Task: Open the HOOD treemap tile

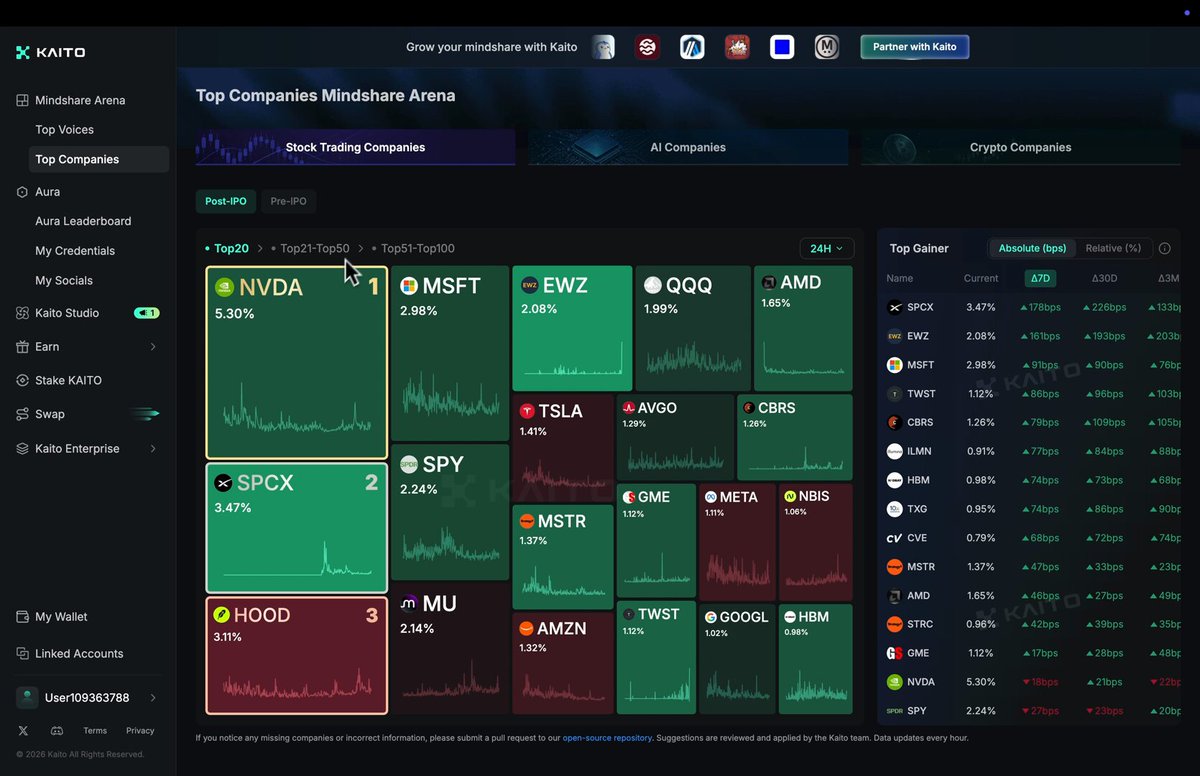Action: tap(296, 655)
